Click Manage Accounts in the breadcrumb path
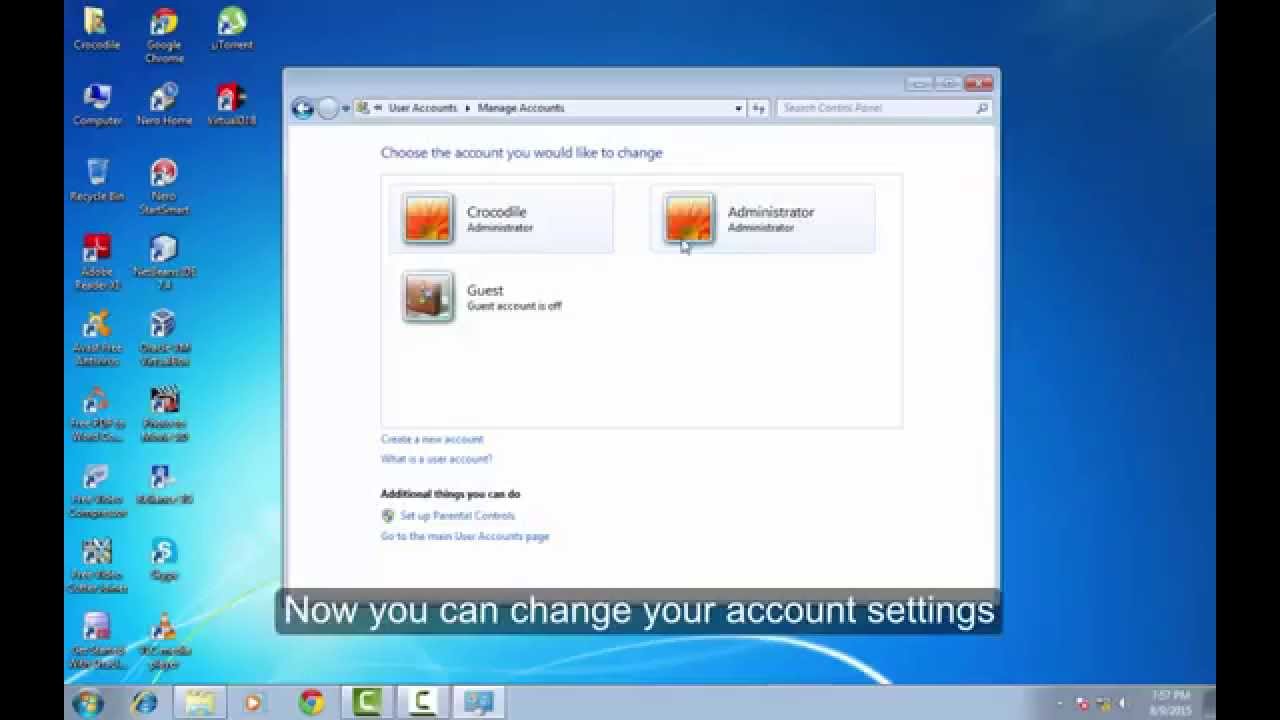Viewport: 1280px width, 720px height. [521, 108]
